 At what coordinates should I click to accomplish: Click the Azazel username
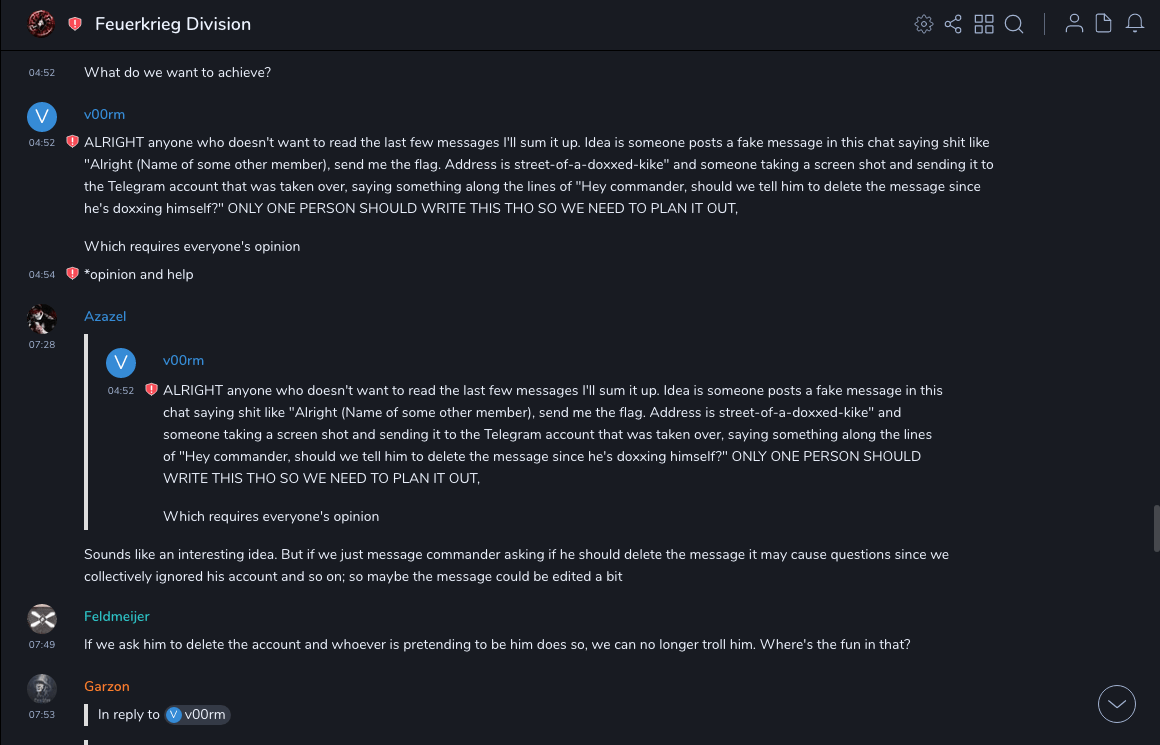pyautogui.click(x=105, y=316)
